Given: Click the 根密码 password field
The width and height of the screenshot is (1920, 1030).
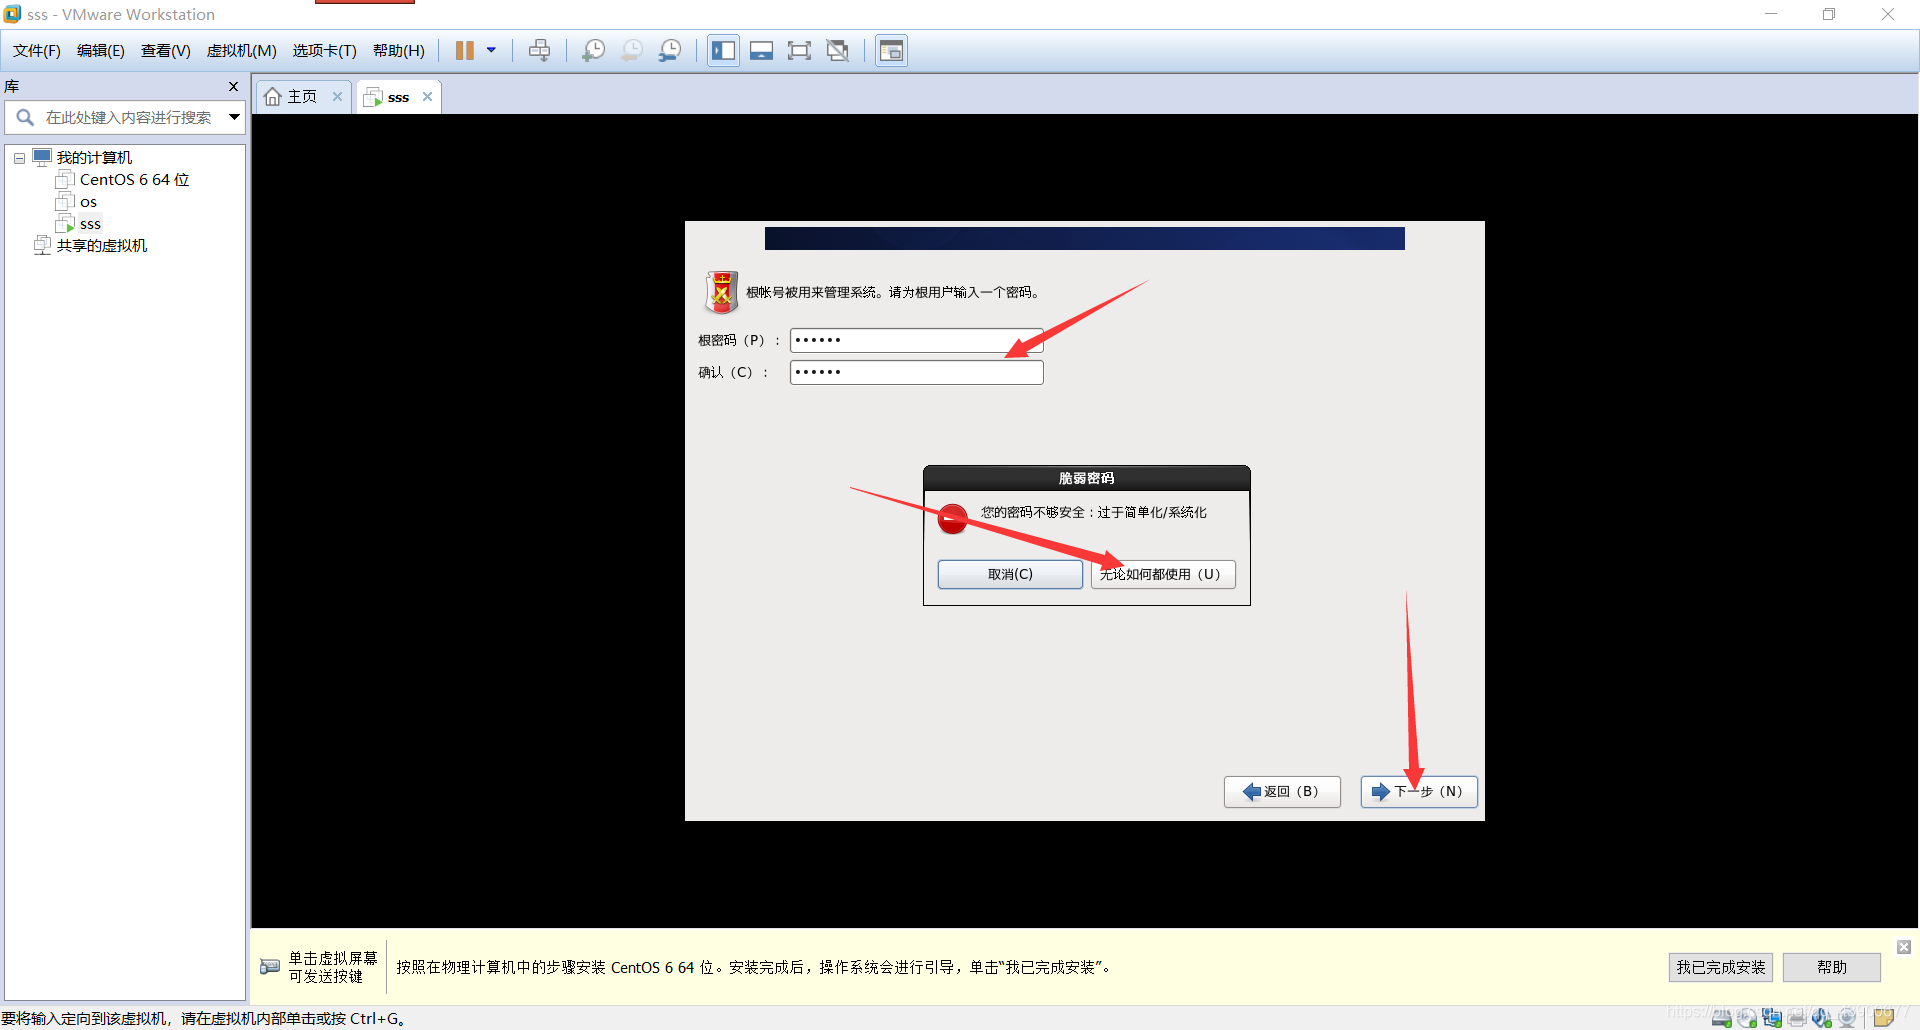Looking at the screenshot, I should click(916, 340).
